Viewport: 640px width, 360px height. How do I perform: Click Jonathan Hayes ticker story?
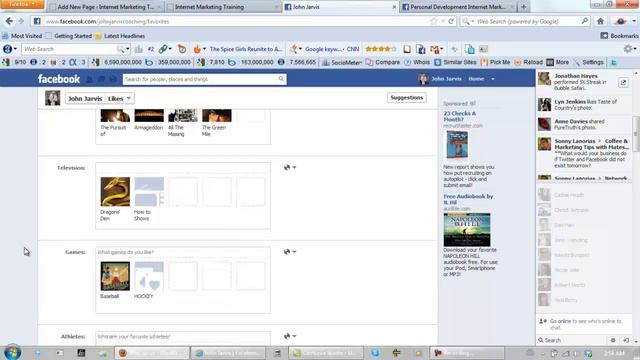[584, 82]
